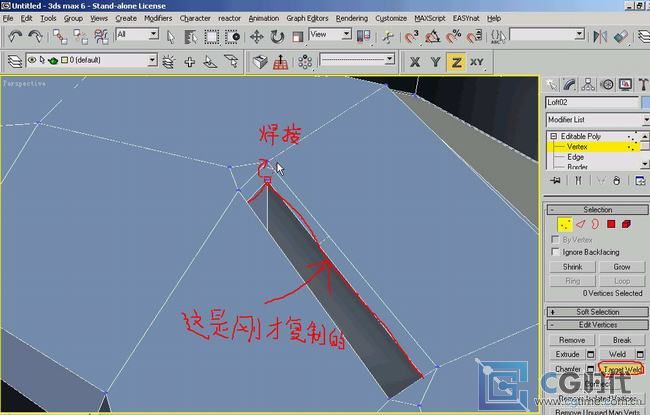650x415 pixels.
Task: Restrict transform to the XY plane
Action: [x=477, y=62]
